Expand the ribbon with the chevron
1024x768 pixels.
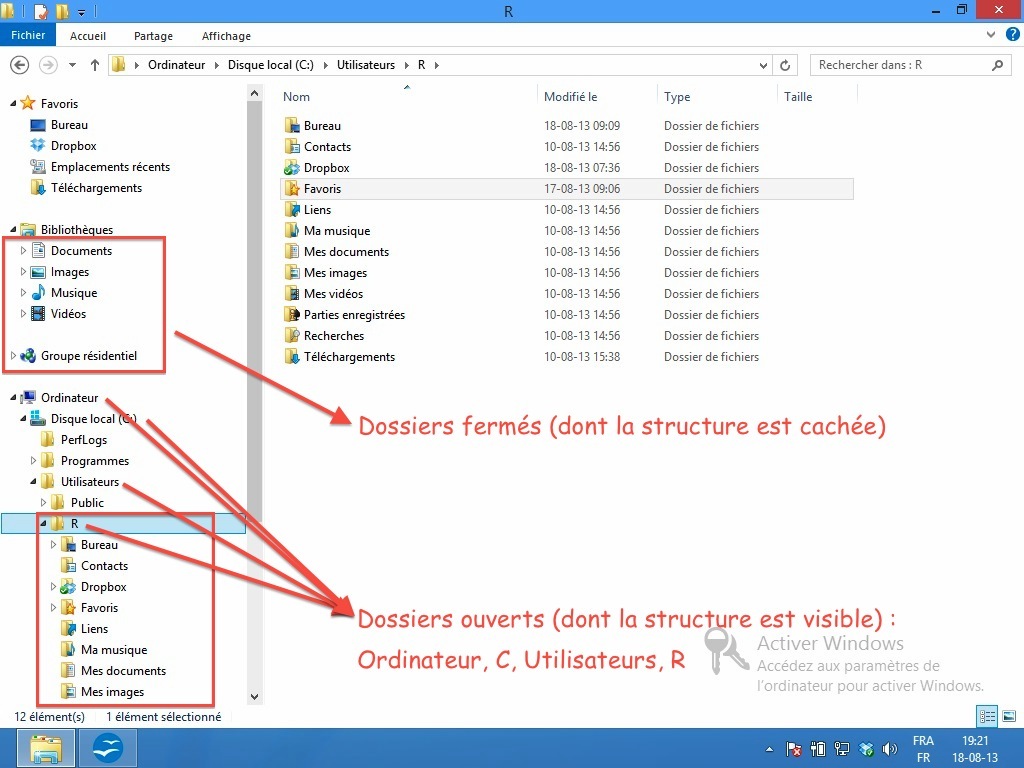[991, 35]
